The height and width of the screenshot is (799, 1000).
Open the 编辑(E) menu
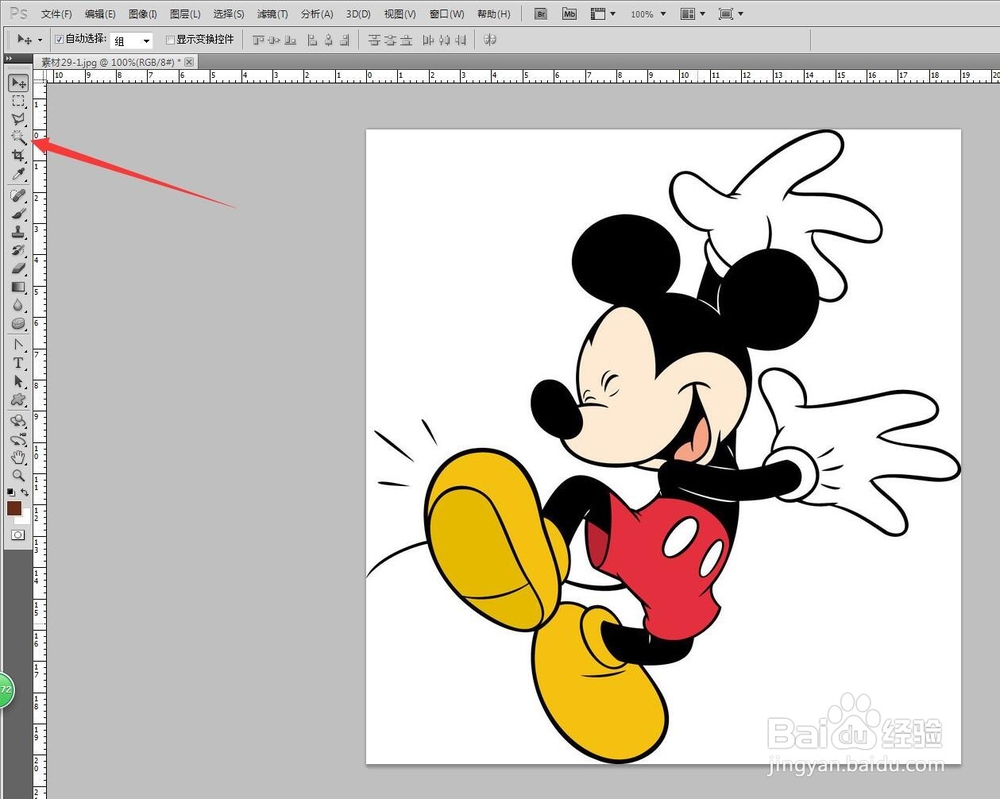tap(100, 13)
